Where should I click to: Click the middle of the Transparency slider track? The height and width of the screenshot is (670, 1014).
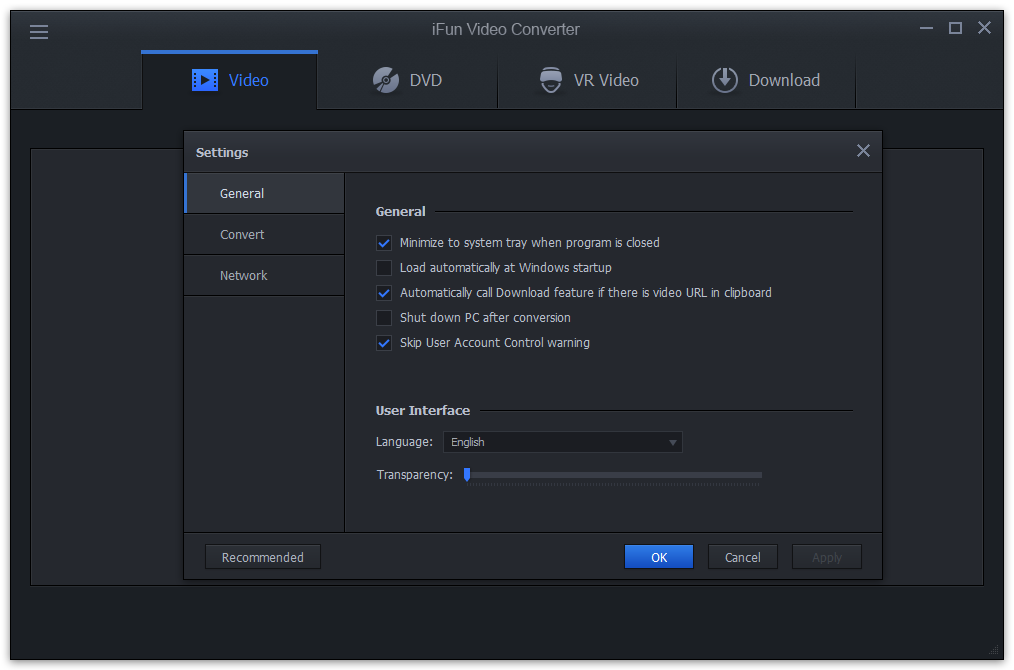[613, 475]
